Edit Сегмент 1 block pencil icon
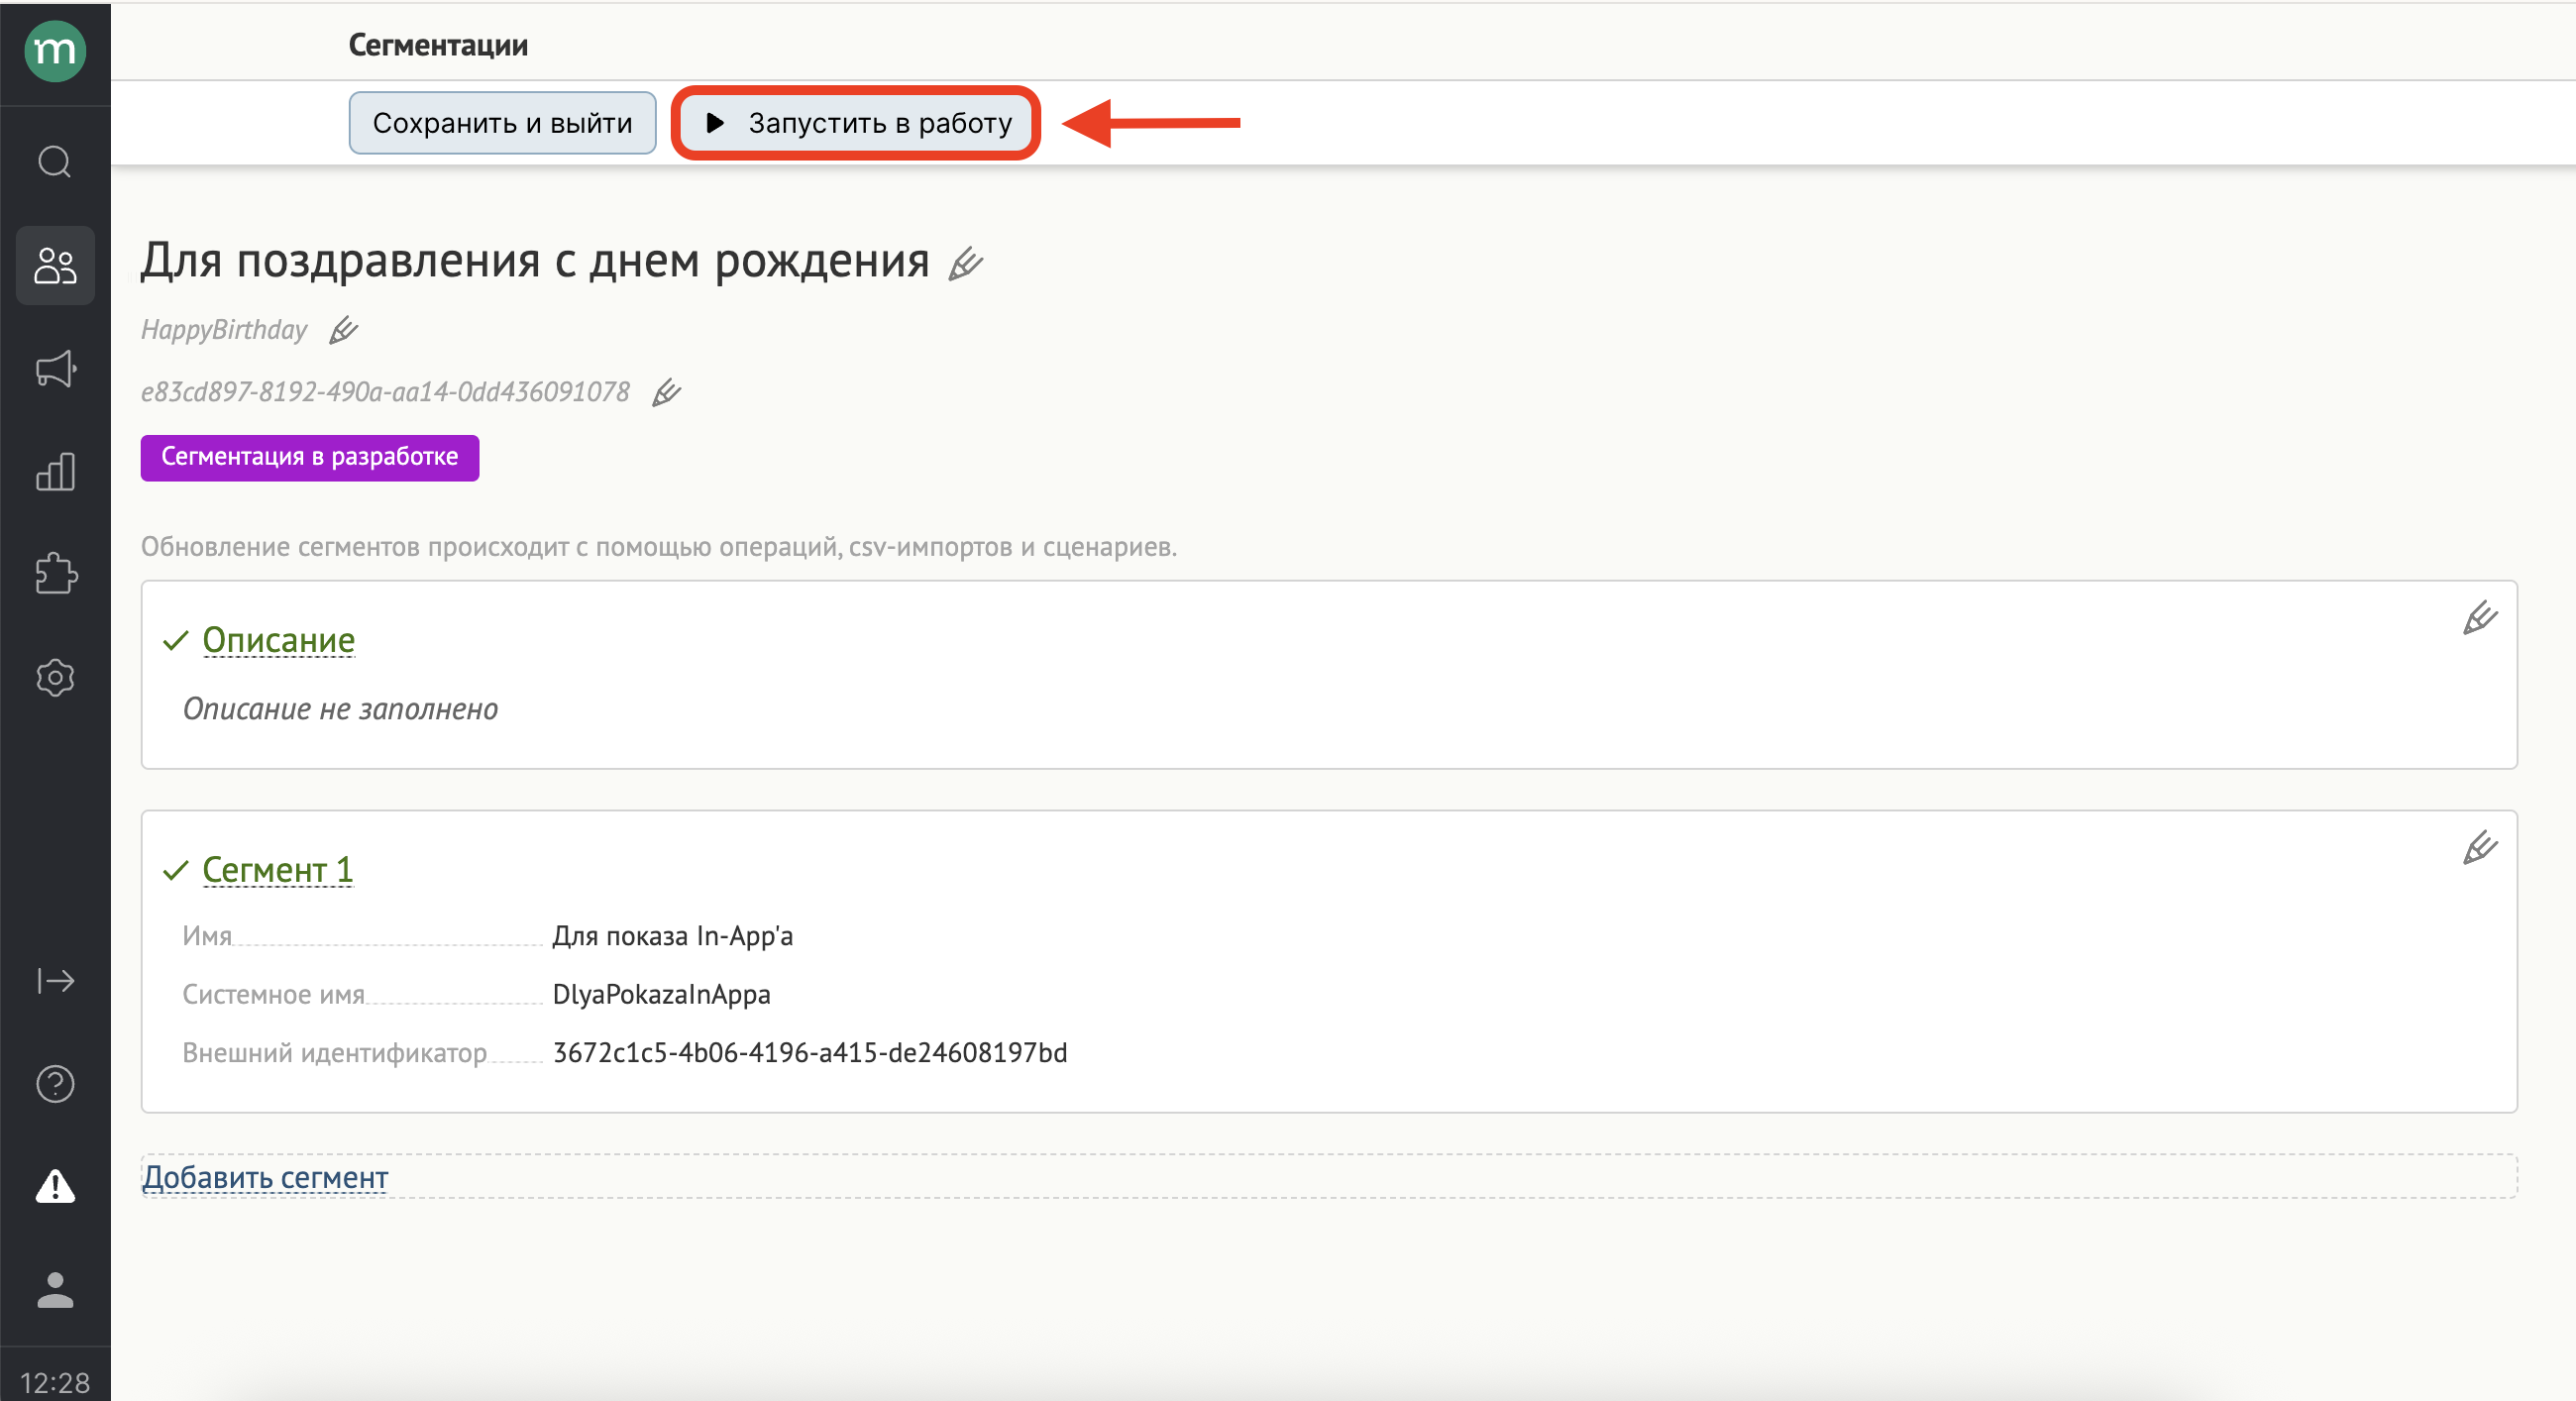Viewport: 2576px width, 1401px height. 2480,848
